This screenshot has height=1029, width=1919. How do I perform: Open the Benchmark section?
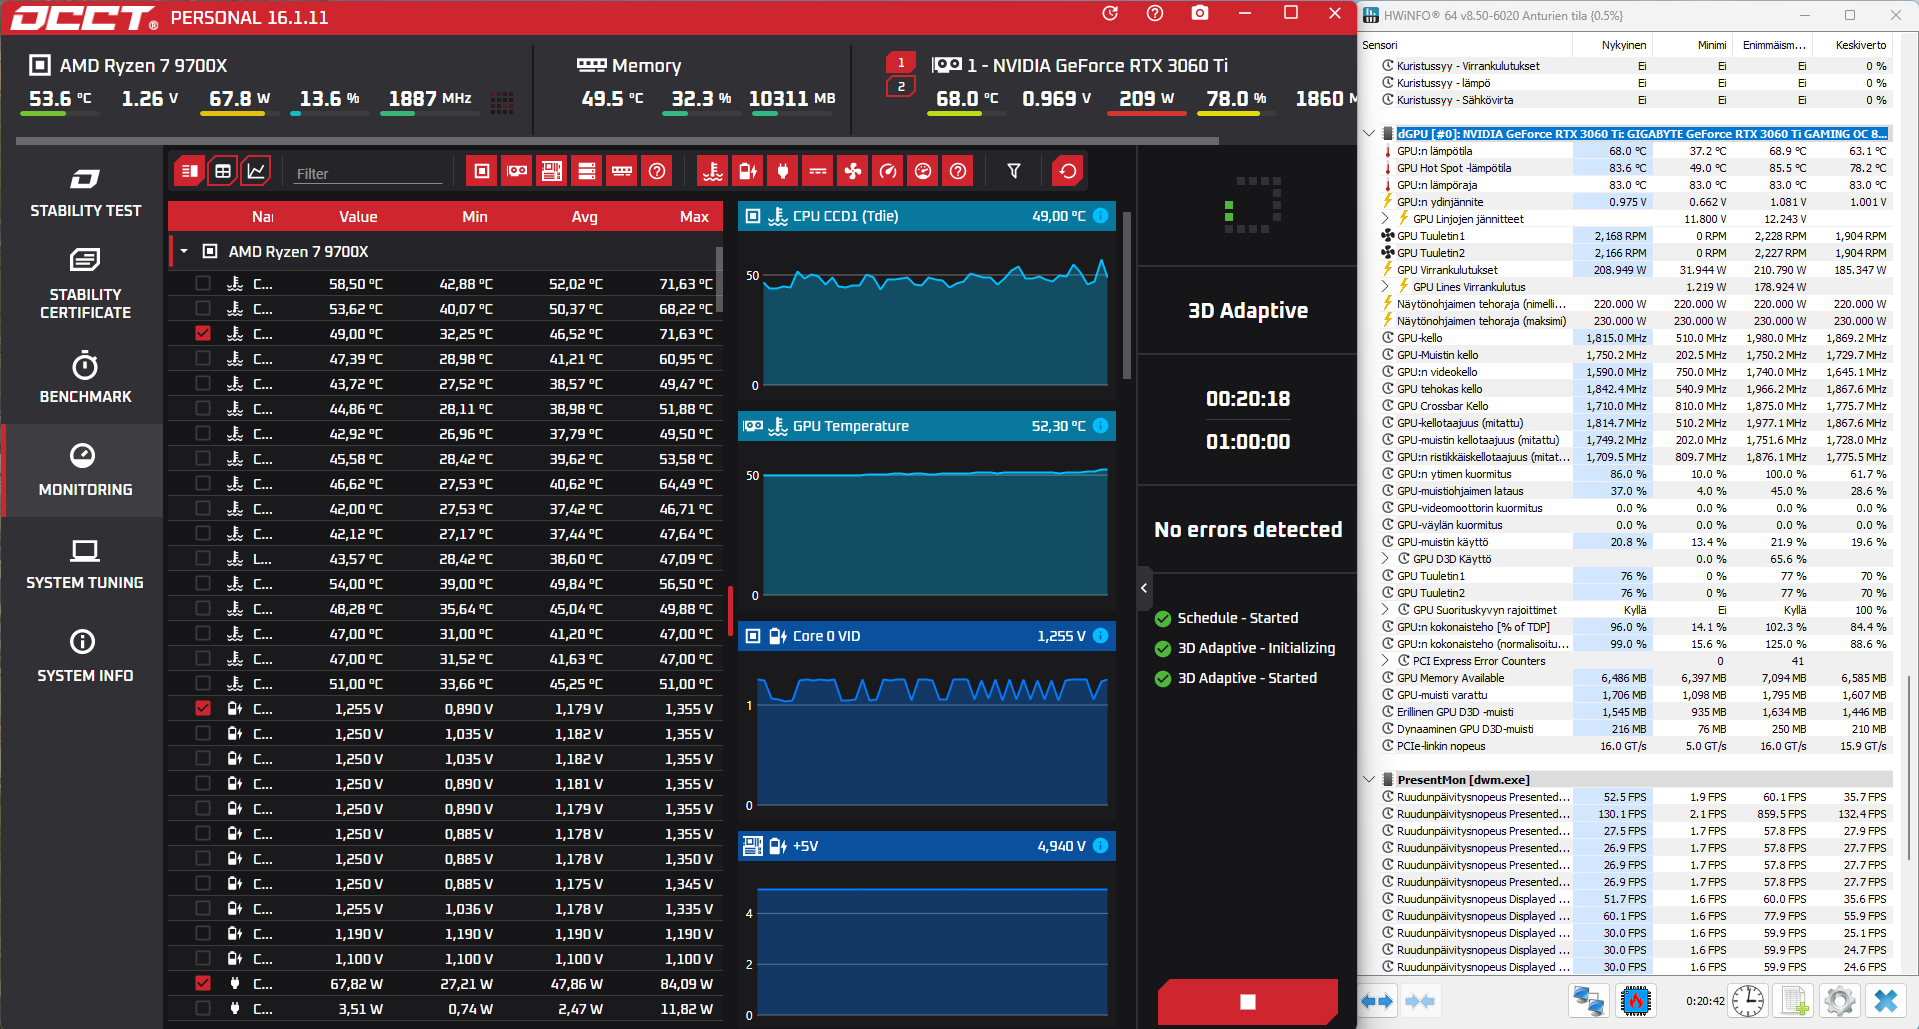(85, 377)
